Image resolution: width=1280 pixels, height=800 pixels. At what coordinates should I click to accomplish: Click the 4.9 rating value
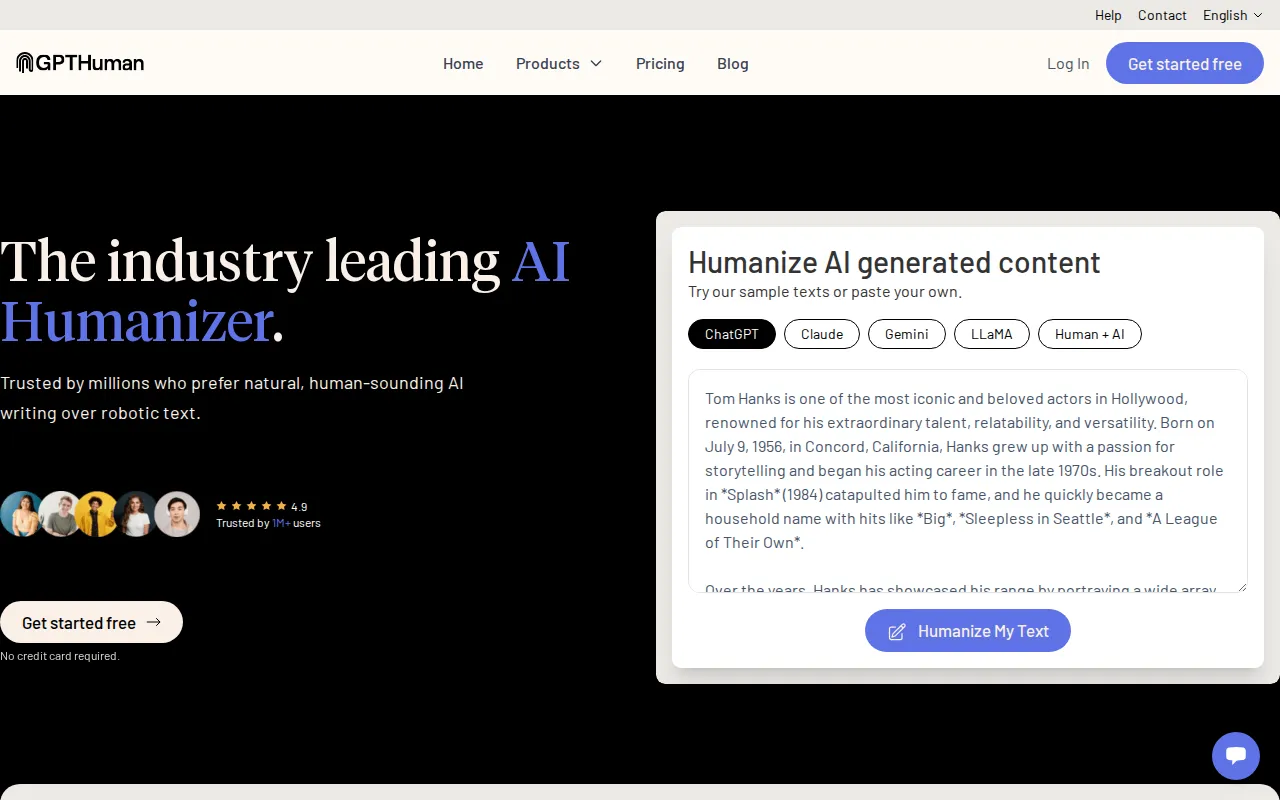click(299, 506)
